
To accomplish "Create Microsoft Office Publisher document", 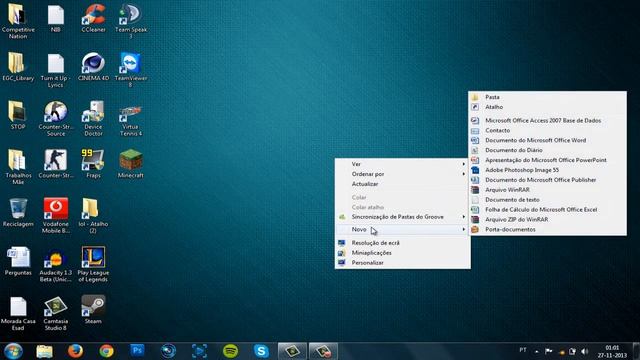I will tap(547, 180).
